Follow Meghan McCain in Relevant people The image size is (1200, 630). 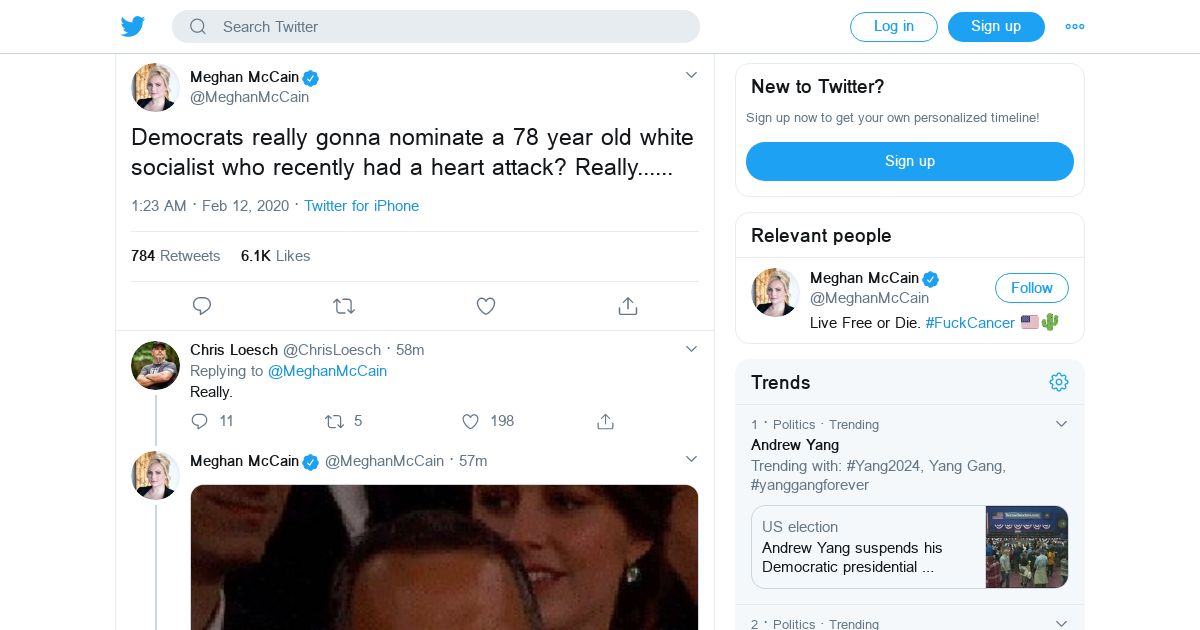1031,288
